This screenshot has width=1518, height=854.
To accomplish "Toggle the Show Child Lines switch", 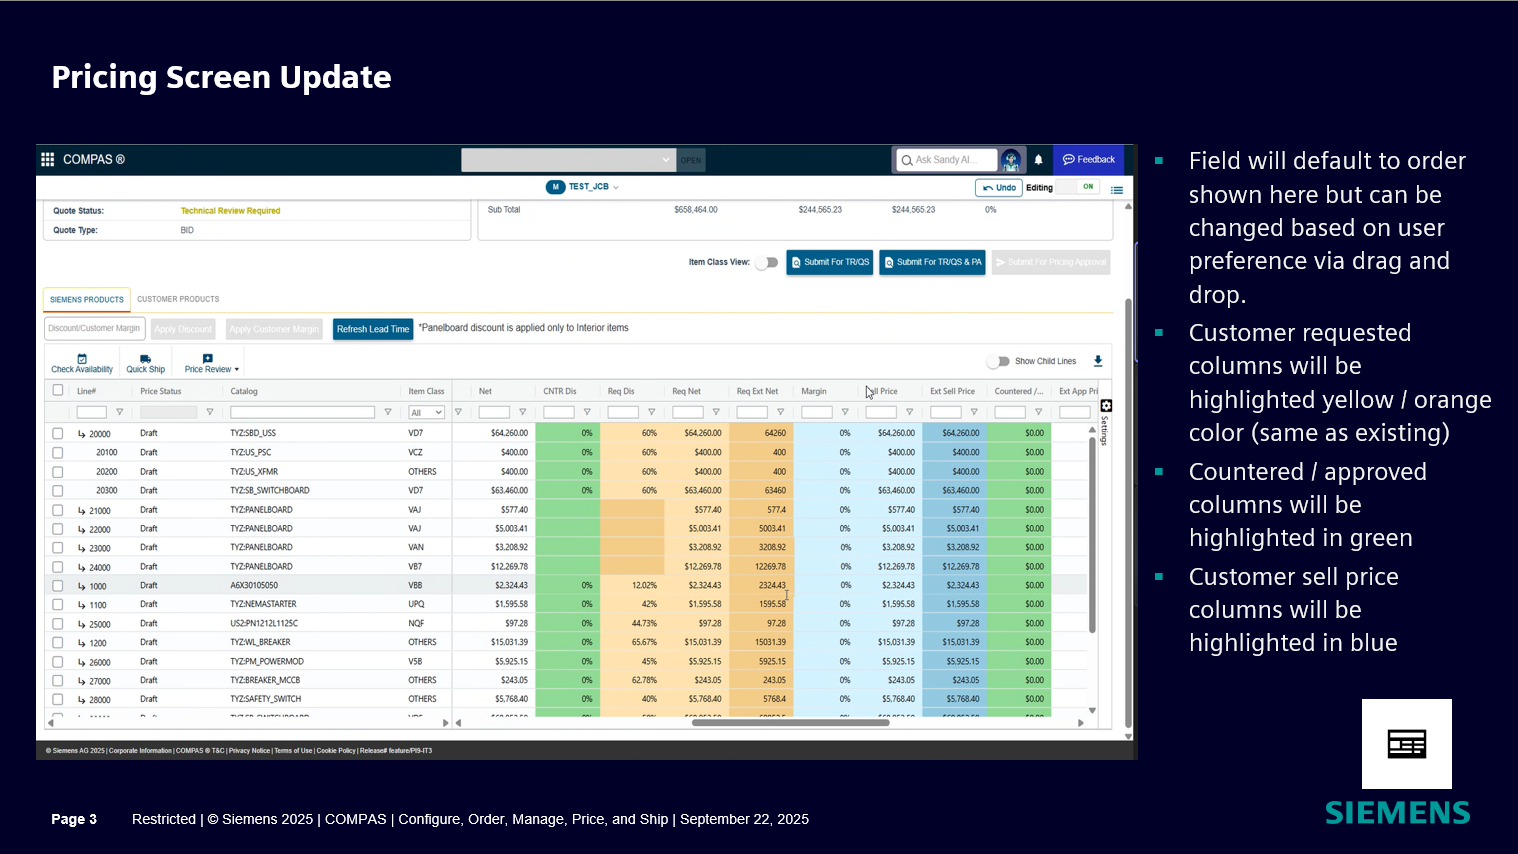I will coord(998,361).
